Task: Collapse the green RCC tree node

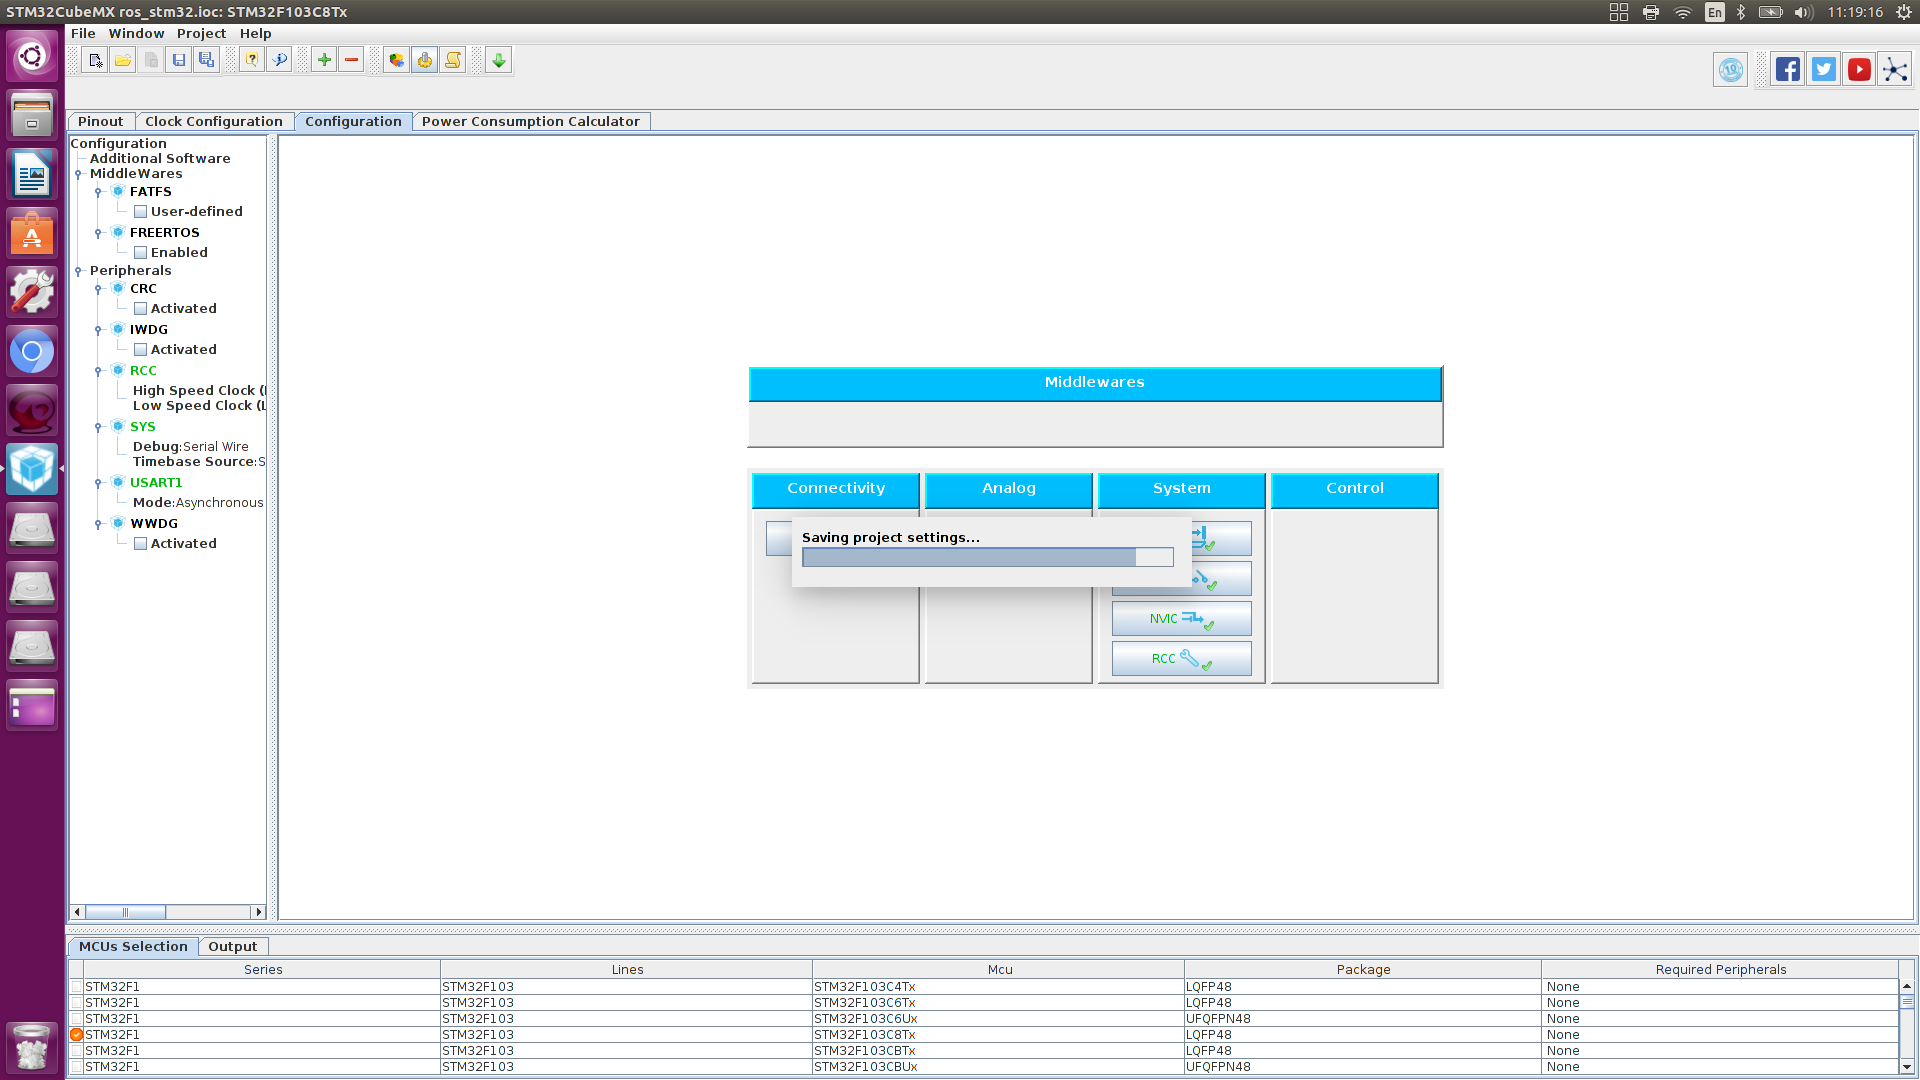Action: (x=98, y=371)
